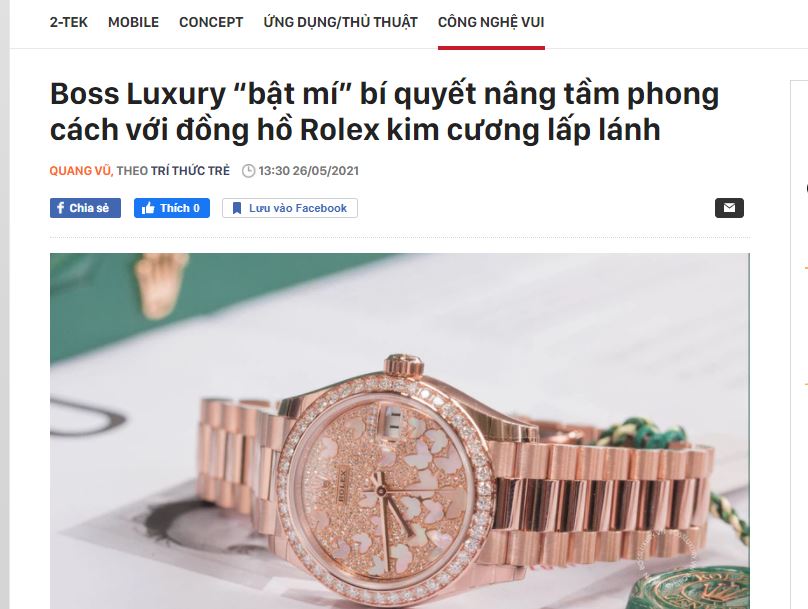Click the Boss Luxury article headline
Image resolution: width=808 pixels, height=609 pixels.
coord(384,111)
